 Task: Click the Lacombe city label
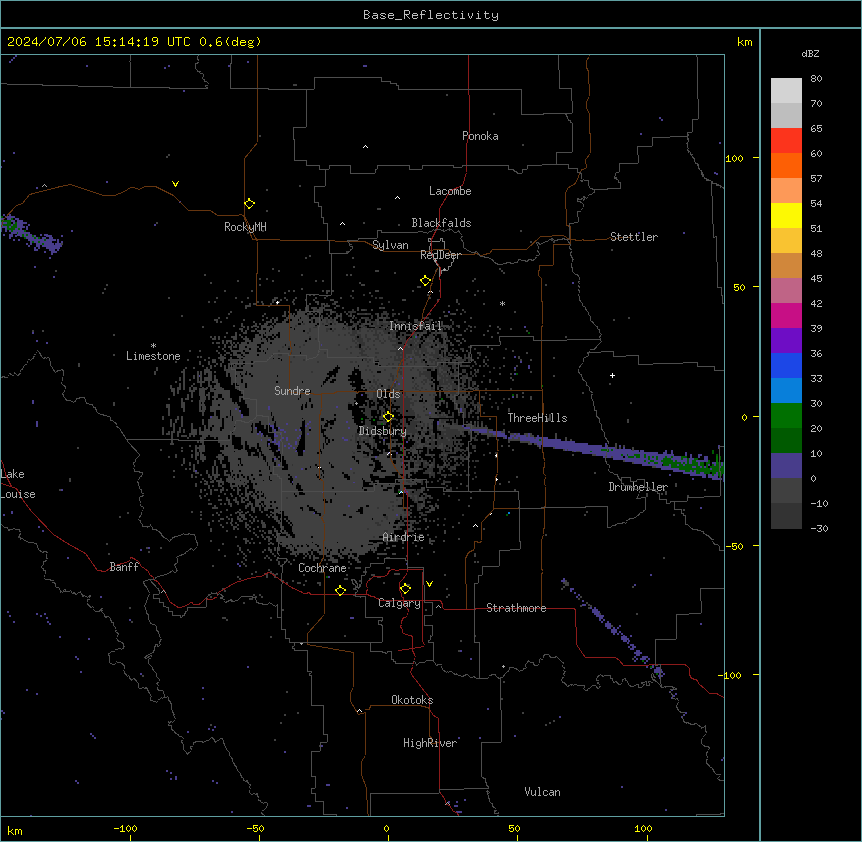point(450,191)
